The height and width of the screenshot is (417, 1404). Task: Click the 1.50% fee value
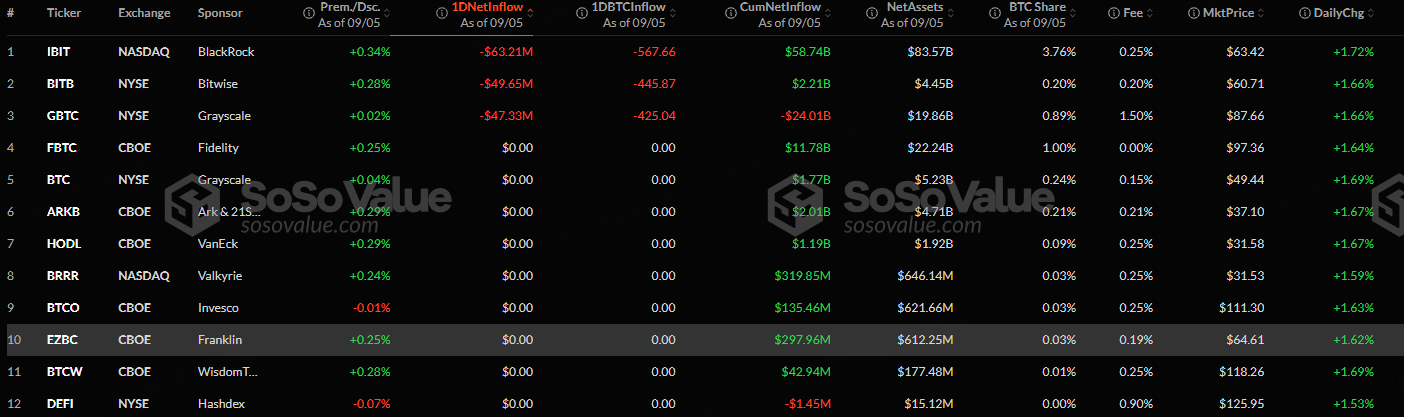pyautogui.click(x=1136, y=115)
